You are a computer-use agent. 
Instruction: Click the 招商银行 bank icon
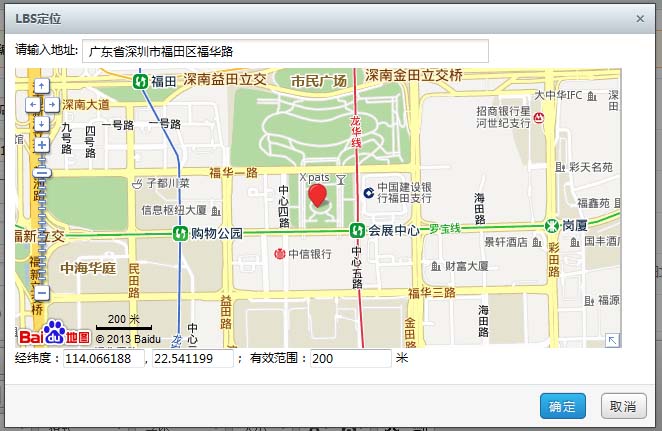(x=539, y=117)
